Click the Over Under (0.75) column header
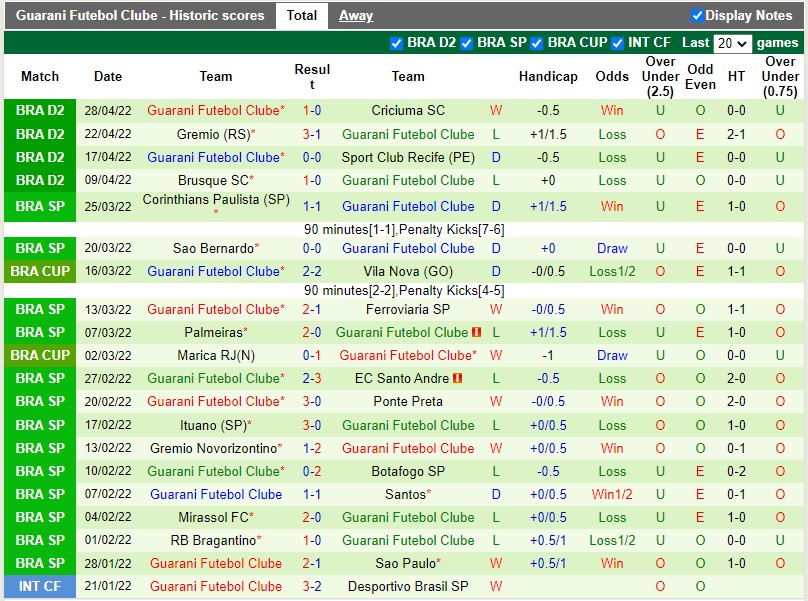This screenshot has height=601, width=808. click(780, 76)
